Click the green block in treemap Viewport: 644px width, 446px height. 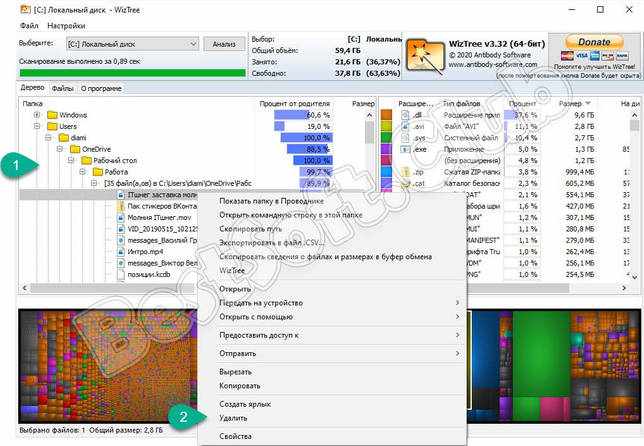pos(541,353)
